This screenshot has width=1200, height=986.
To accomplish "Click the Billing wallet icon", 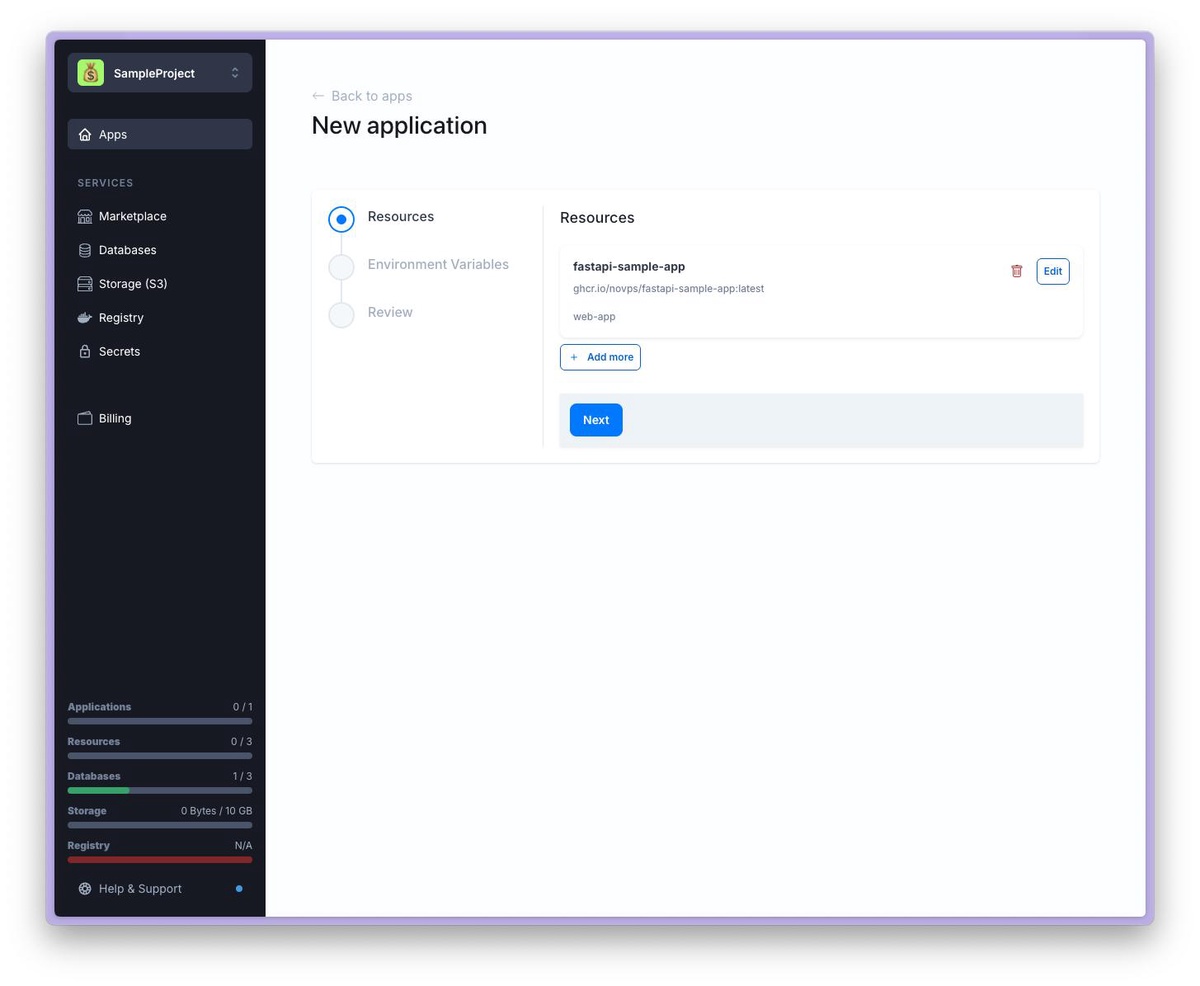I will [x=85, y=418].
